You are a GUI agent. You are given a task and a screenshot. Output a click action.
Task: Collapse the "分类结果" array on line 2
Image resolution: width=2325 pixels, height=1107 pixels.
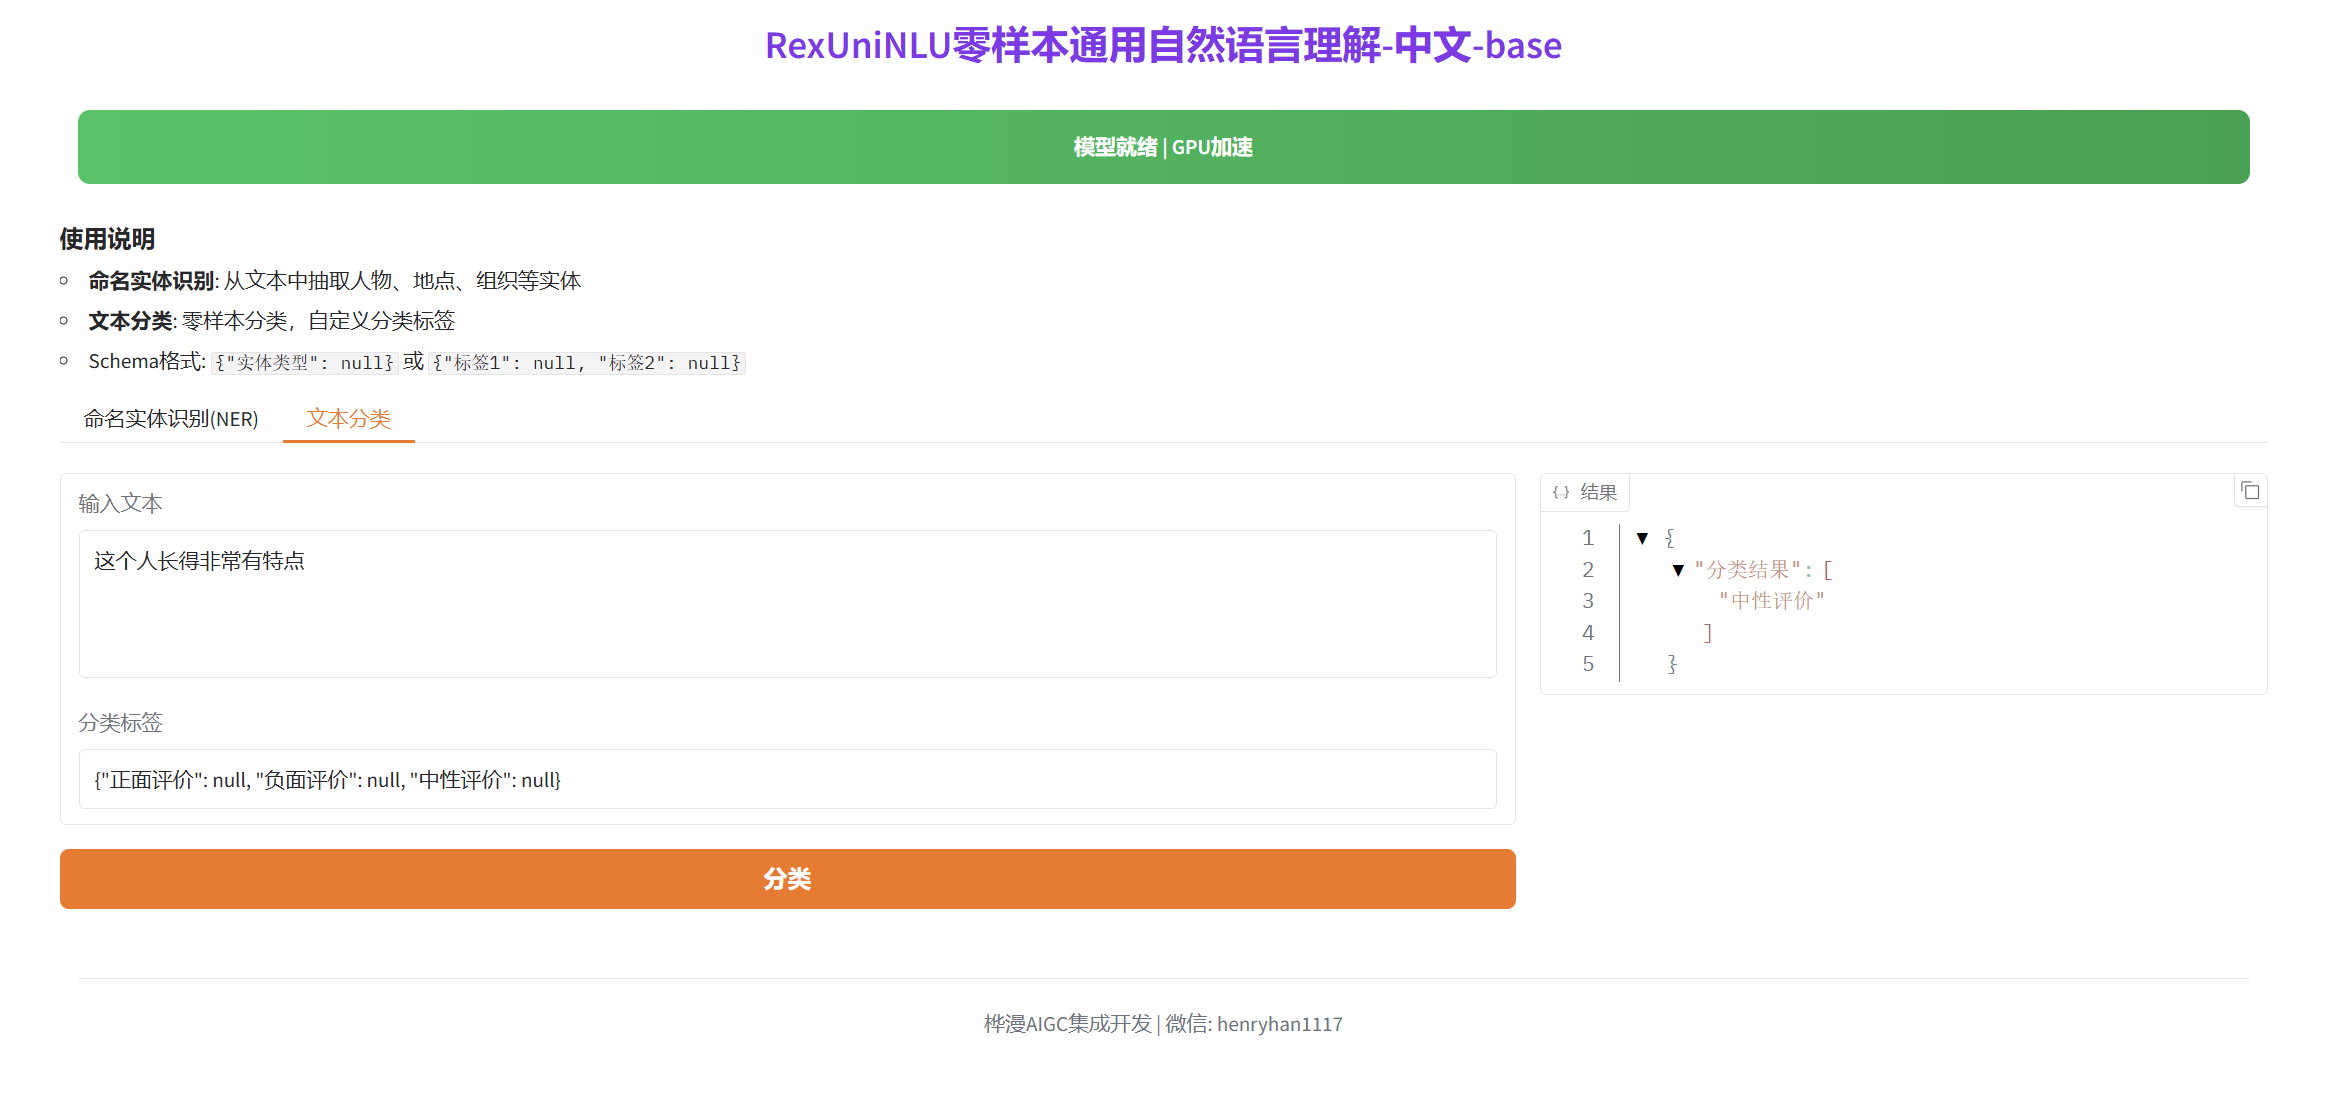pos(1678,570)
